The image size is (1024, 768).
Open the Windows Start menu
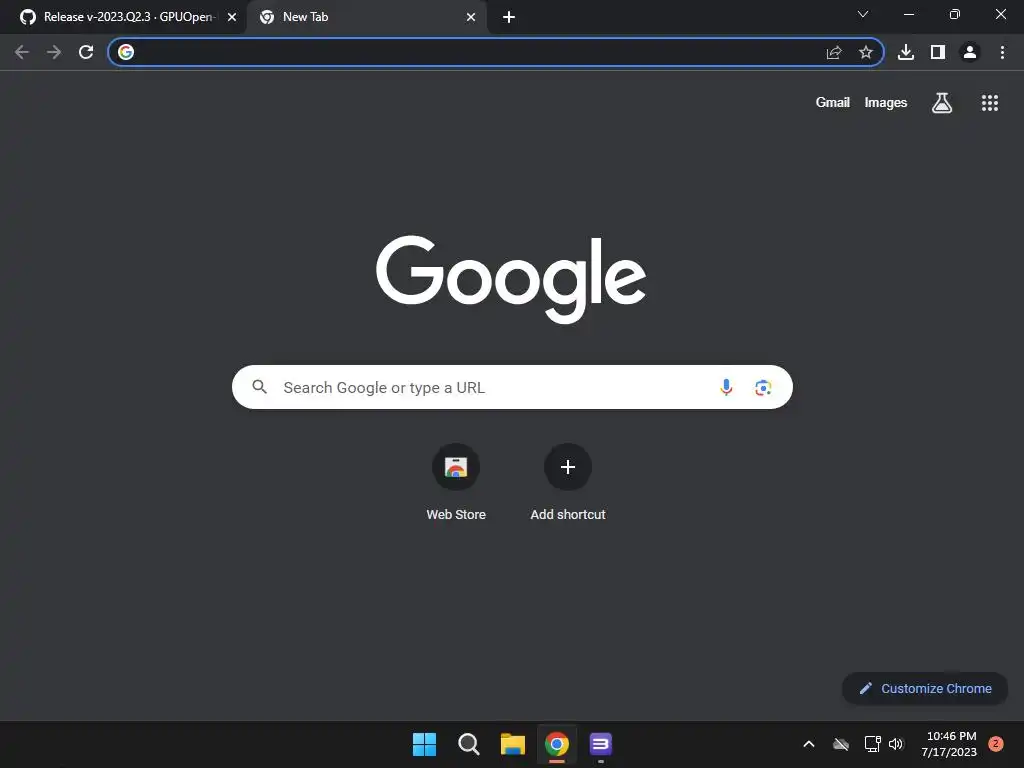coord(424,744)
